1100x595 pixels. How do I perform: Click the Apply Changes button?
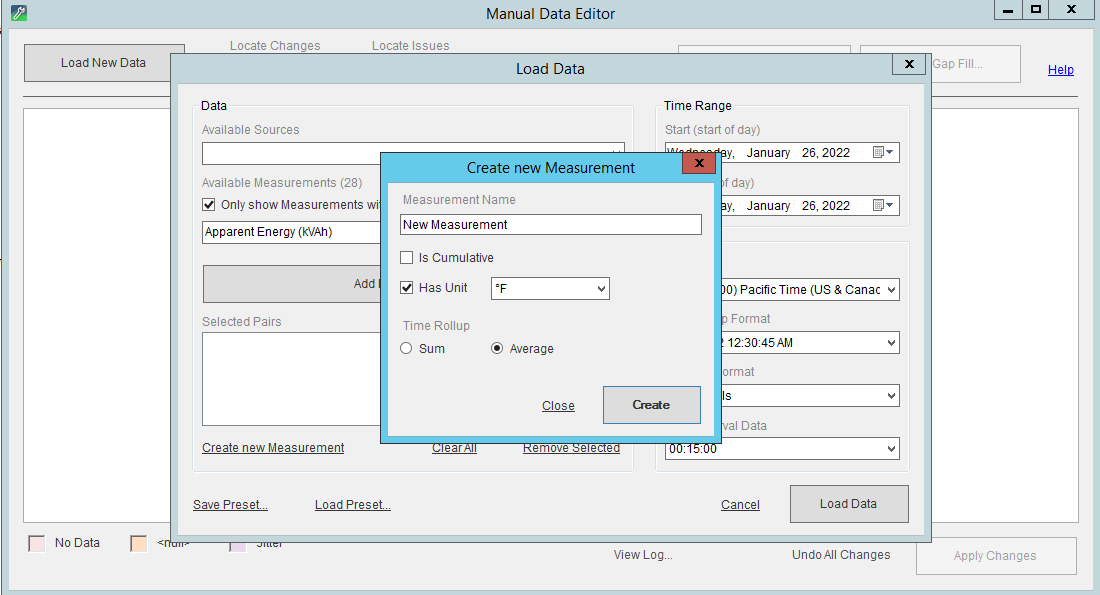coord(995,556)
